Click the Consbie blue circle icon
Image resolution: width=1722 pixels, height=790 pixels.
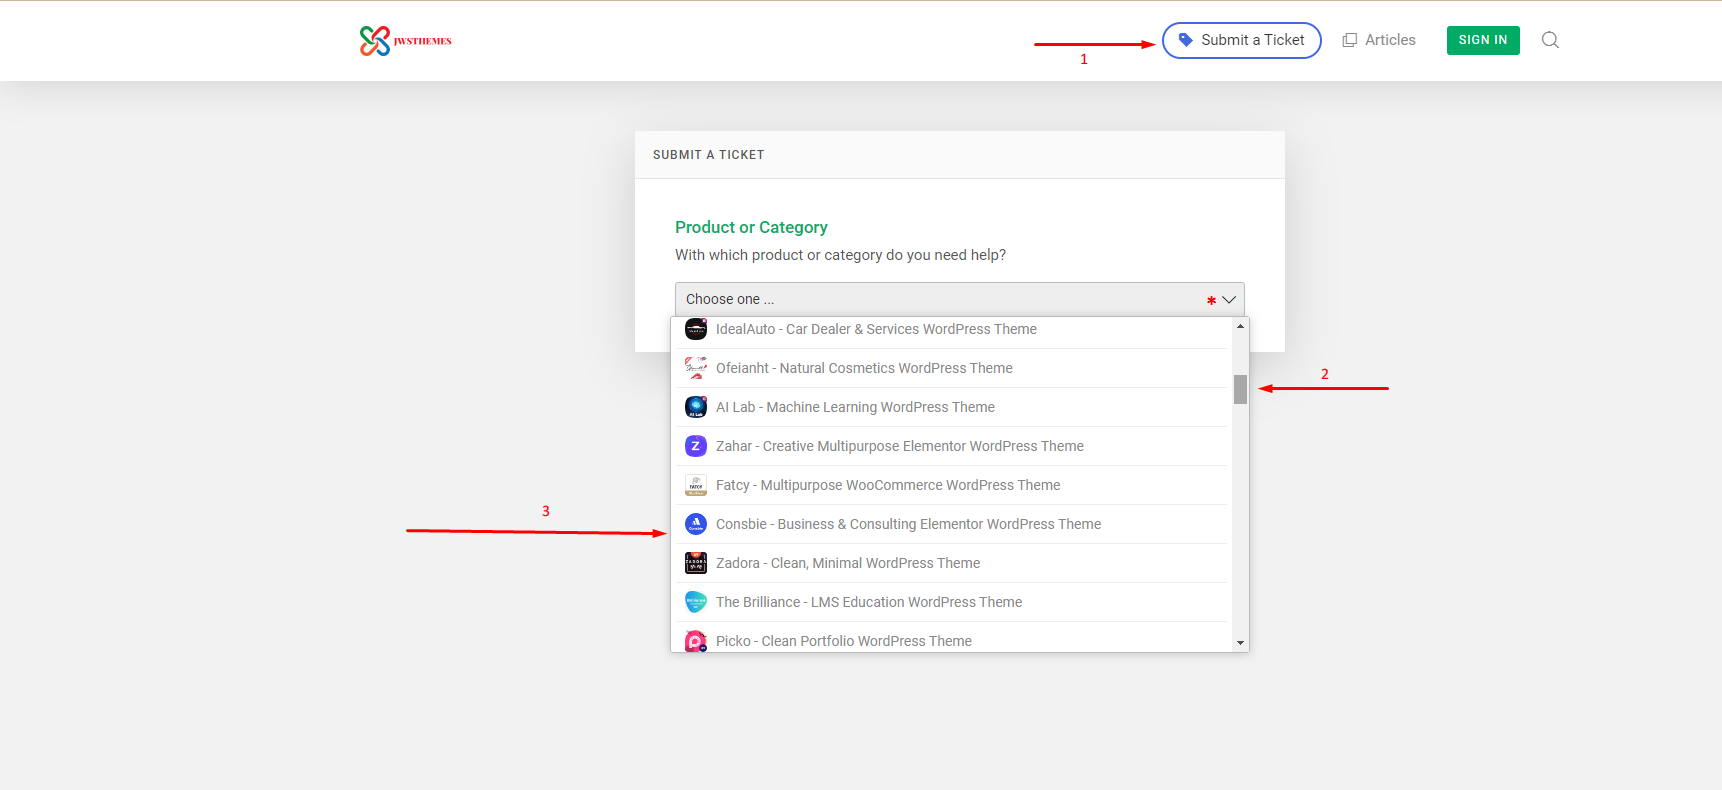[696, 524]
